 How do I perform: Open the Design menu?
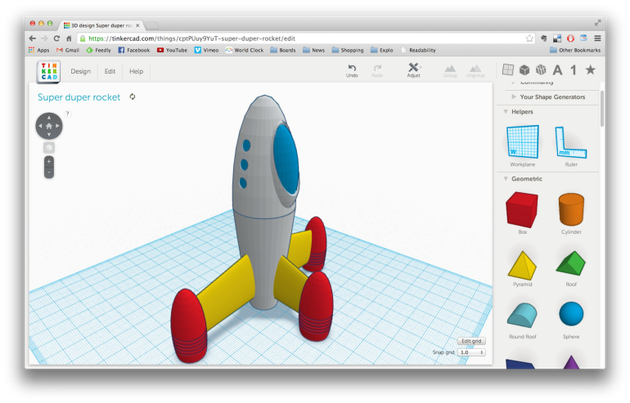(x=80, y=71)
